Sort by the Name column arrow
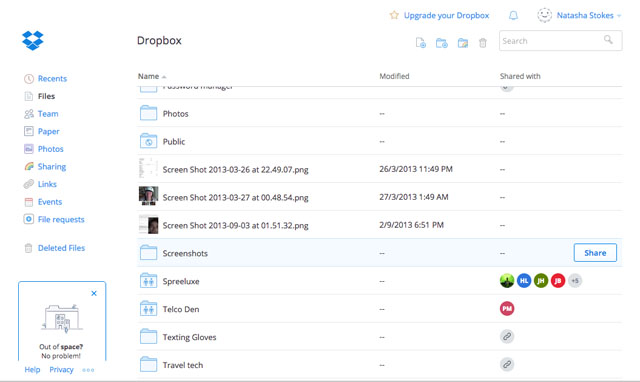The image size is (640, 382). (x=164, y=77)
